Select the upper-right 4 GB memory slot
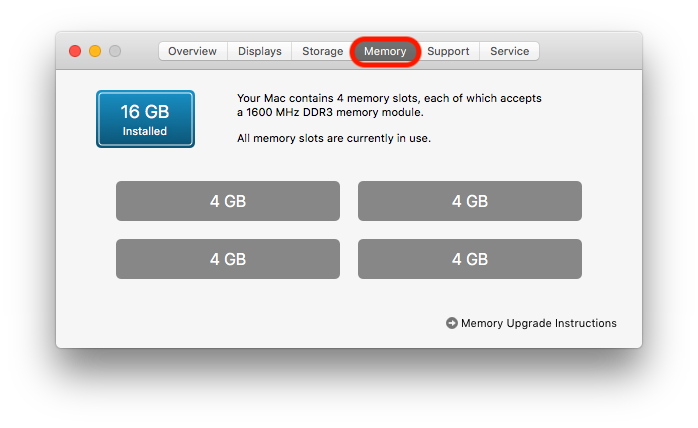This screenshot has height=428, width=698. point(470,201)
